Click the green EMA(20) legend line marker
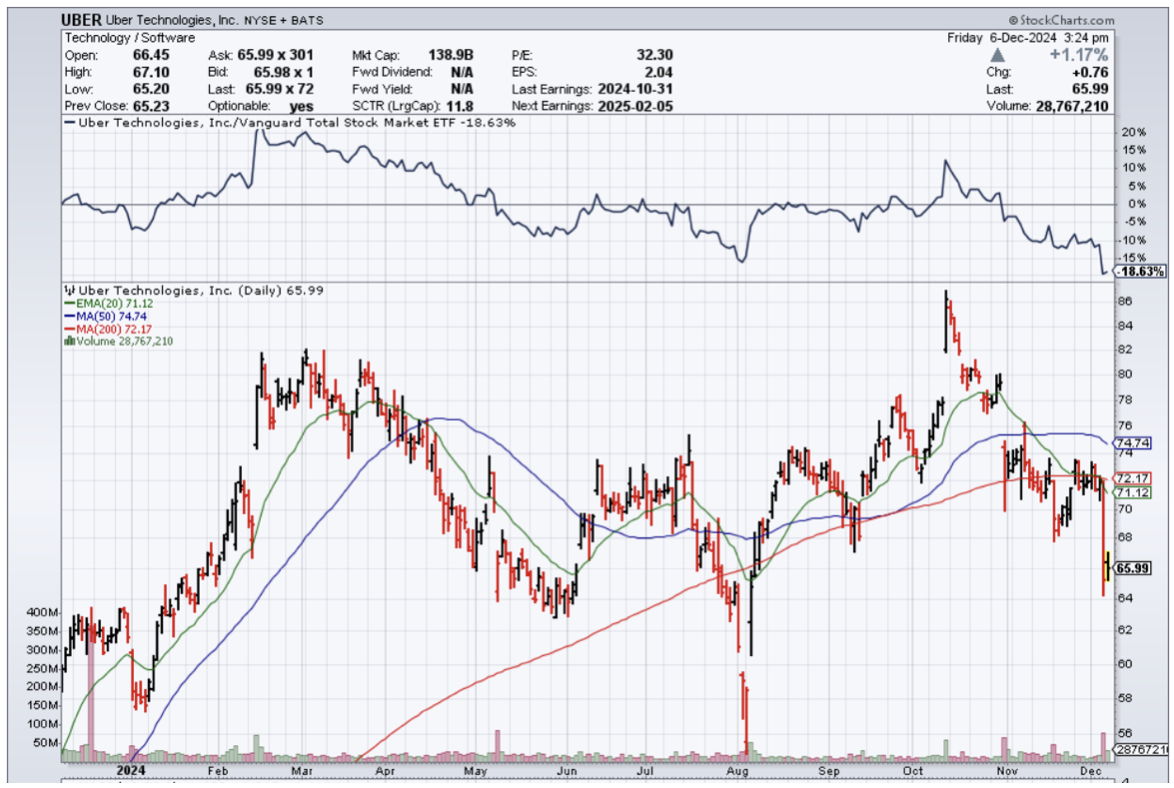The image size is (1174, 788). point(68,303)
